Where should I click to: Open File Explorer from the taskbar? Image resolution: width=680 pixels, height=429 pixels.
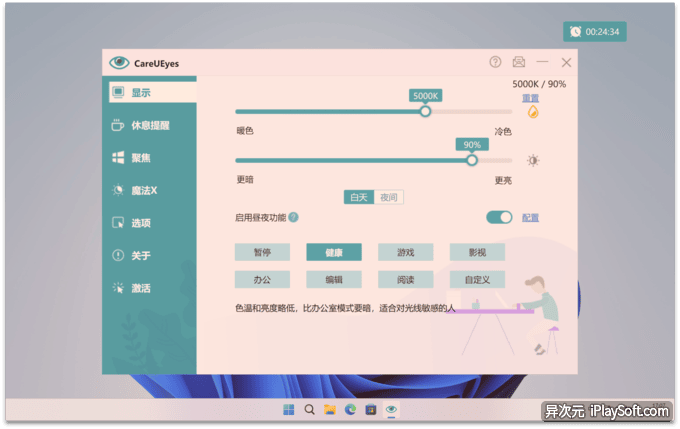pyautogui.click(x=330, y=409)
